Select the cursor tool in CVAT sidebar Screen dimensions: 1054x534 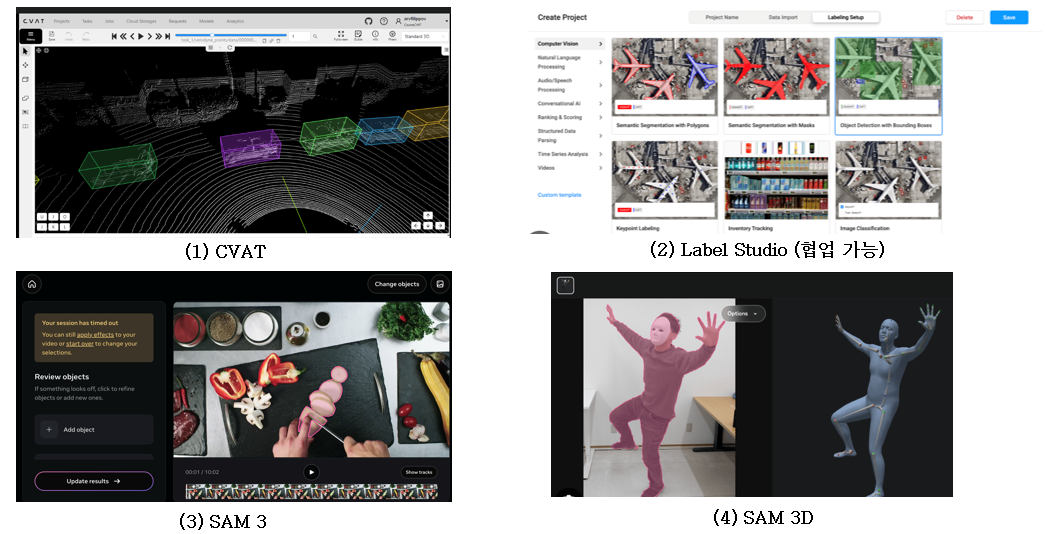tap(26, 51)
